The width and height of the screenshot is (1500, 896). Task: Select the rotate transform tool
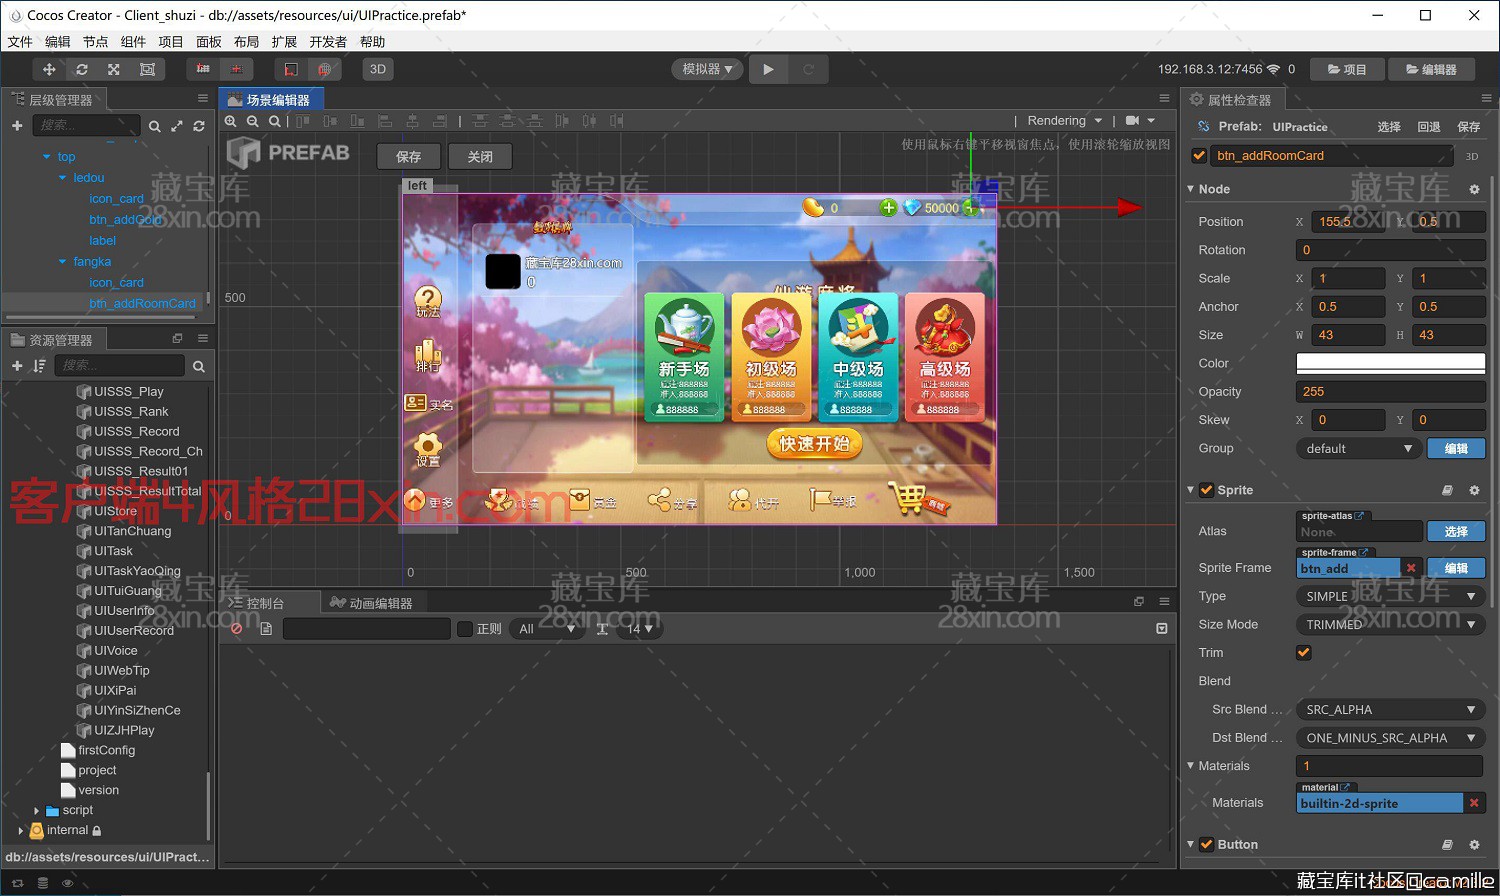pyautogui.click(x=82, y=69)
